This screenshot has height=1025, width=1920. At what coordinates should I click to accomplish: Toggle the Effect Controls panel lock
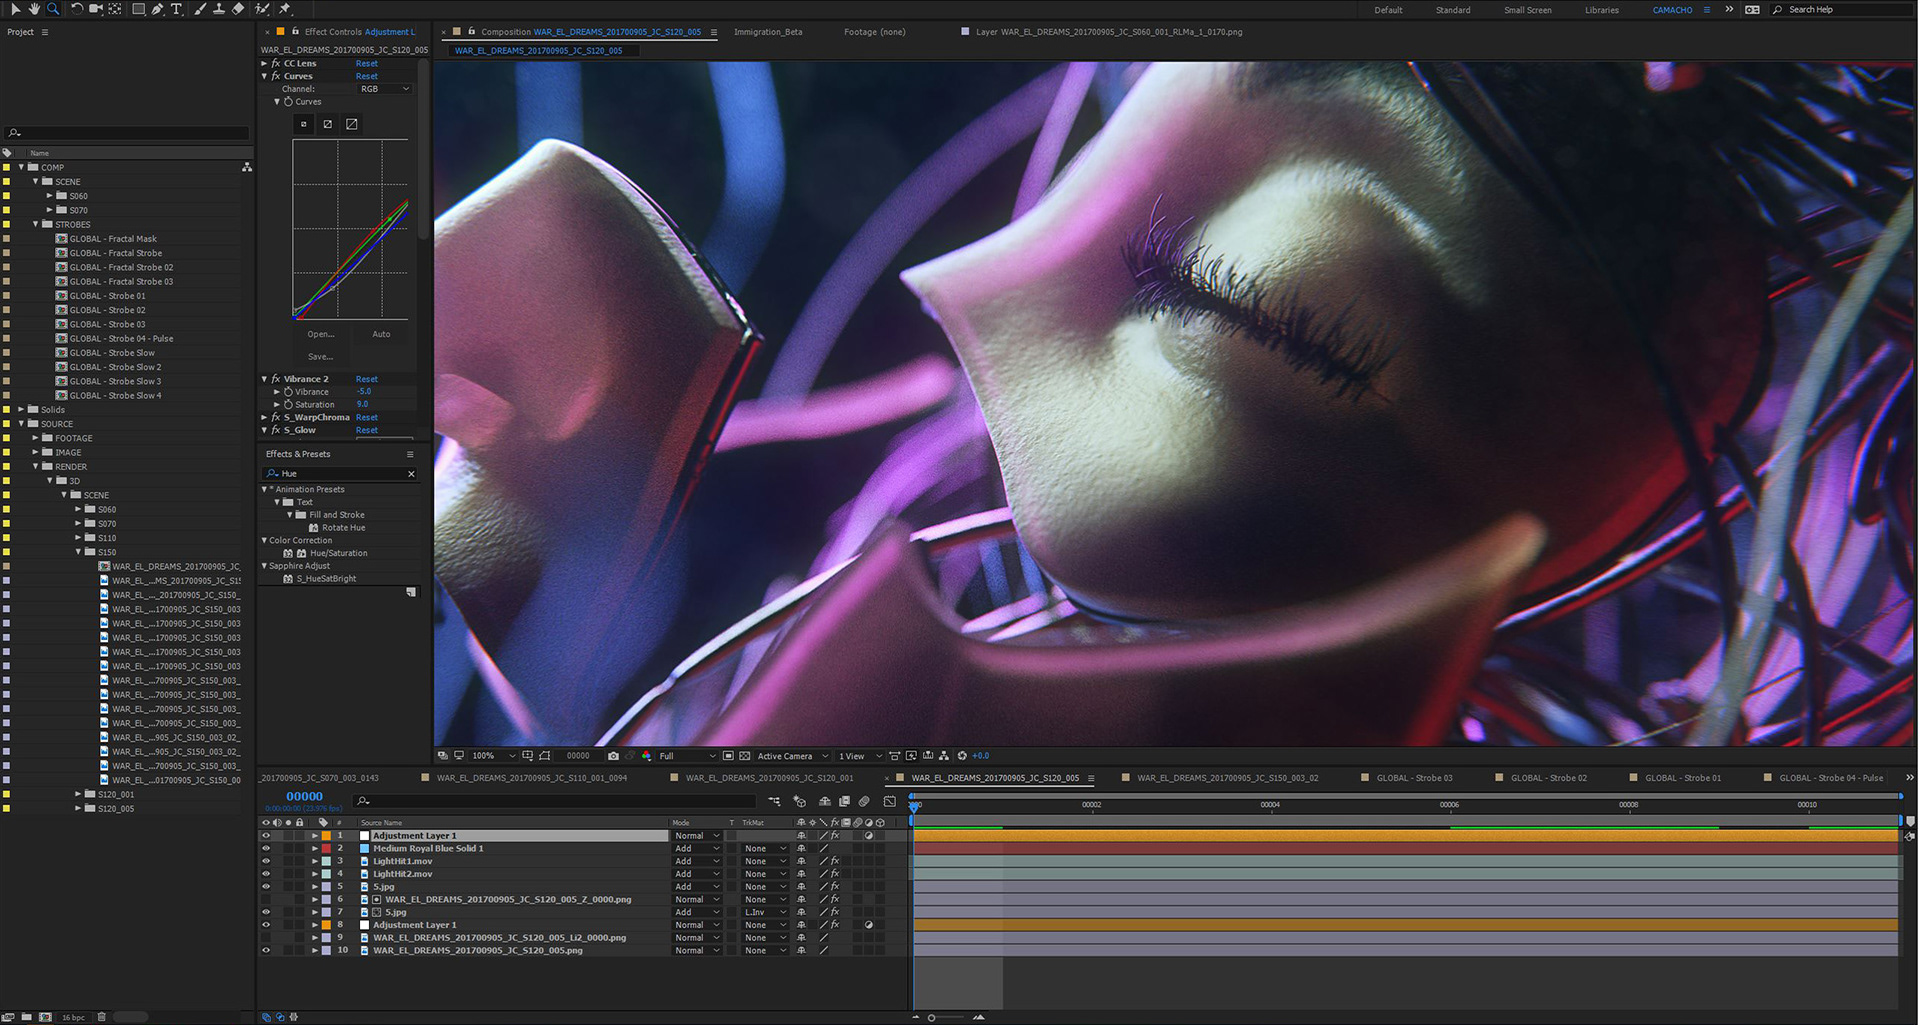295,32
